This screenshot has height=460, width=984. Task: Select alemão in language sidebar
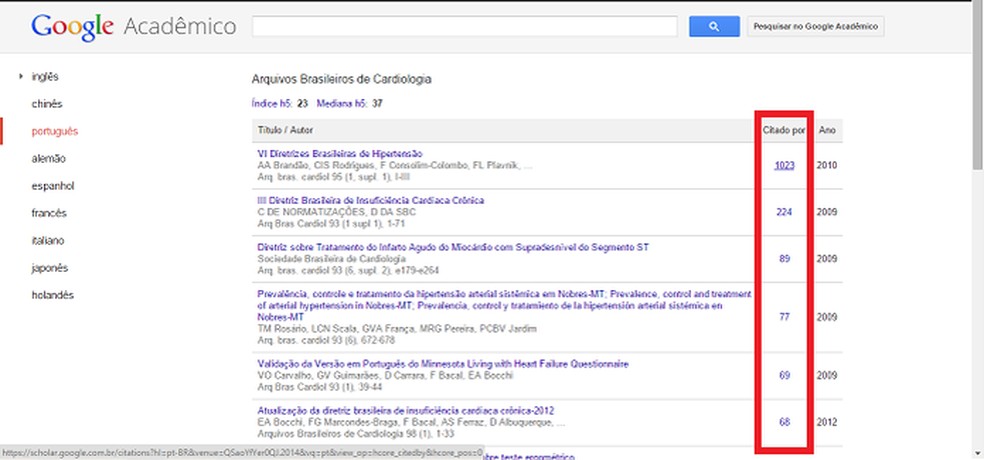pos(48,158)
